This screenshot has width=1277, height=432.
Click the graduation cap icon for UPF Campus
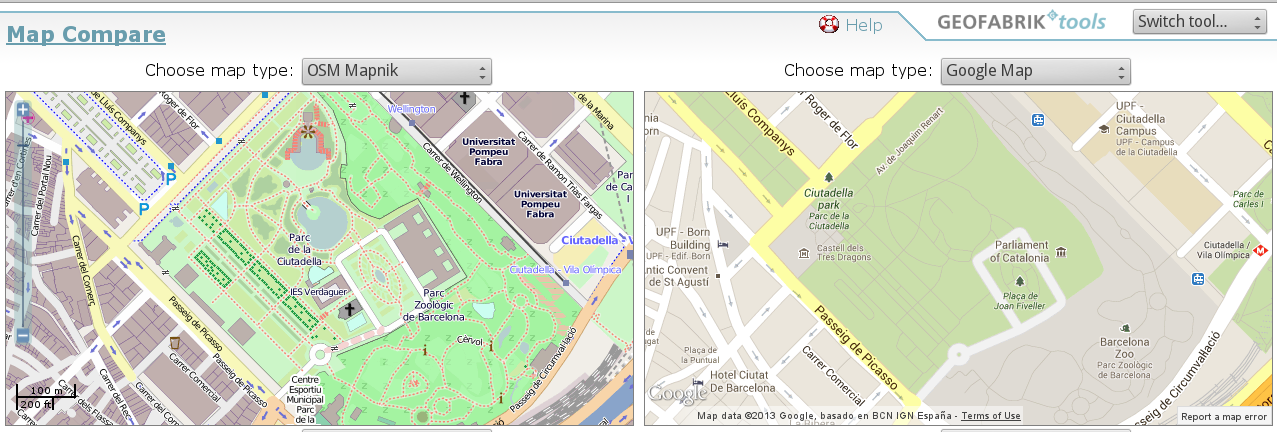[x=1103, y=129]
